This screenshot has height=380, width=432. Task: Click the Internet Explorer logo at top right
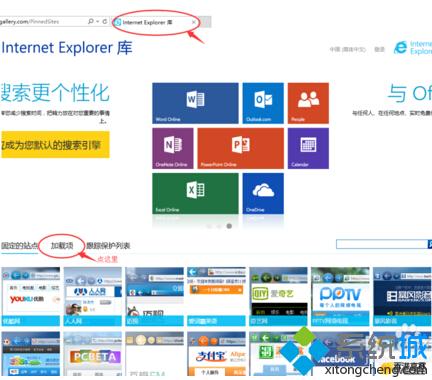point(413,47)
